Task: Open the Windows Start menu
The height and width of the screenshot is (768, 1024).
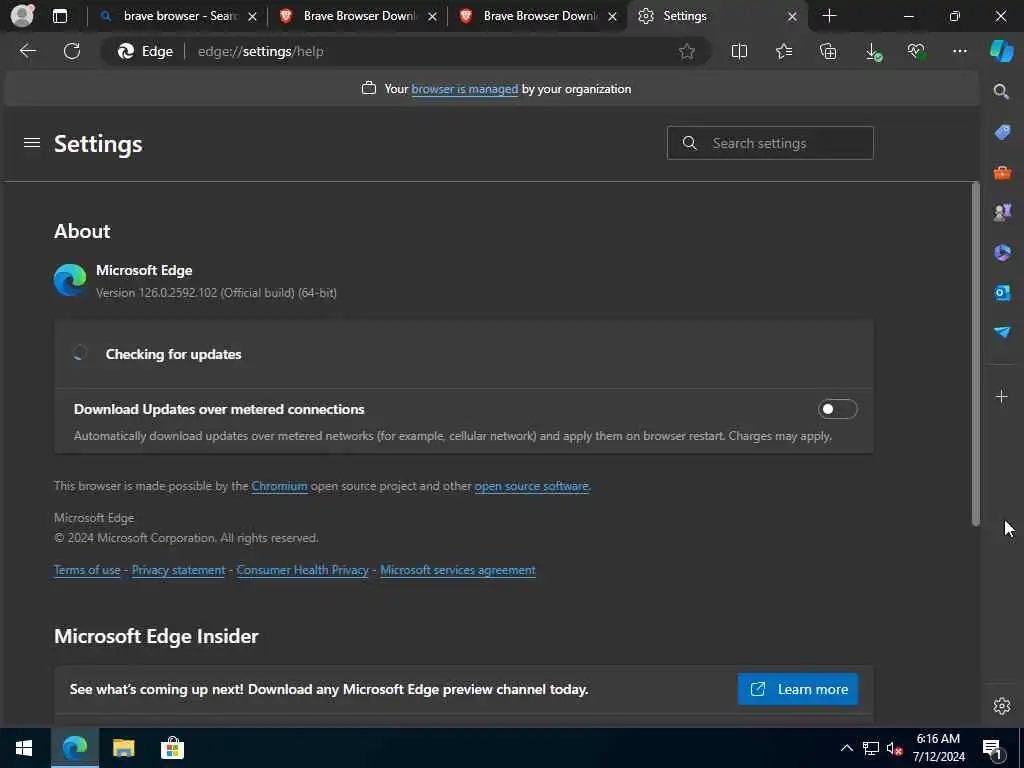Action: point(24,748)
